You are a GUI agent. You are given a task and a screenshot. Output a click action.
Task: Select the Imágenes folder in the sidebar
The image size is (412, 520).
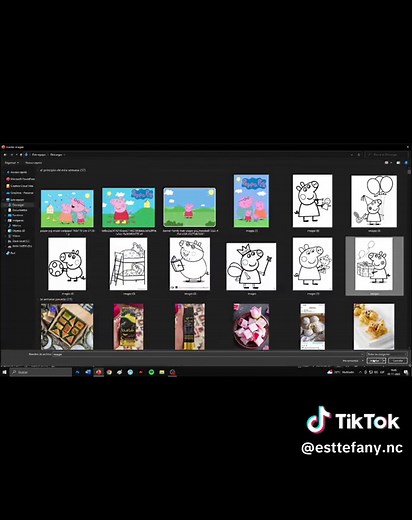pos(16,220)
